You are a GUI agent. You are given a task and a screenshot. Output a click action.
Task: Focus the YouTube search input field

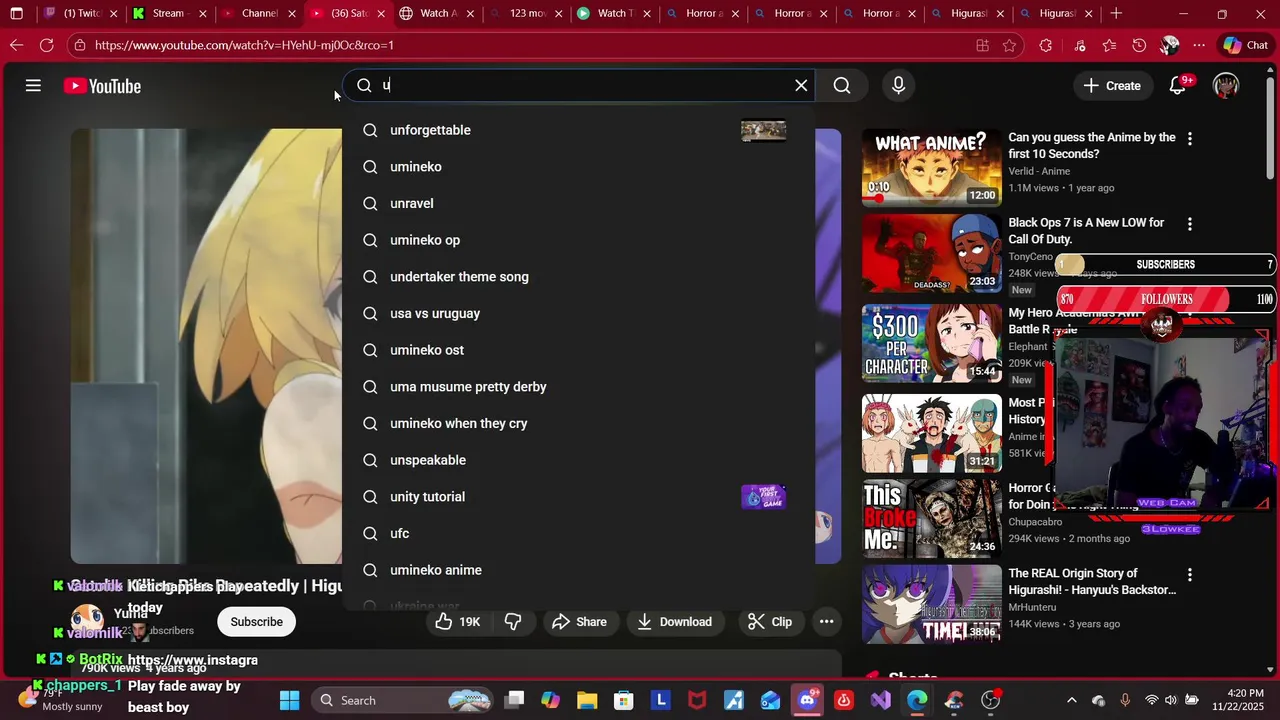(580, 86)
